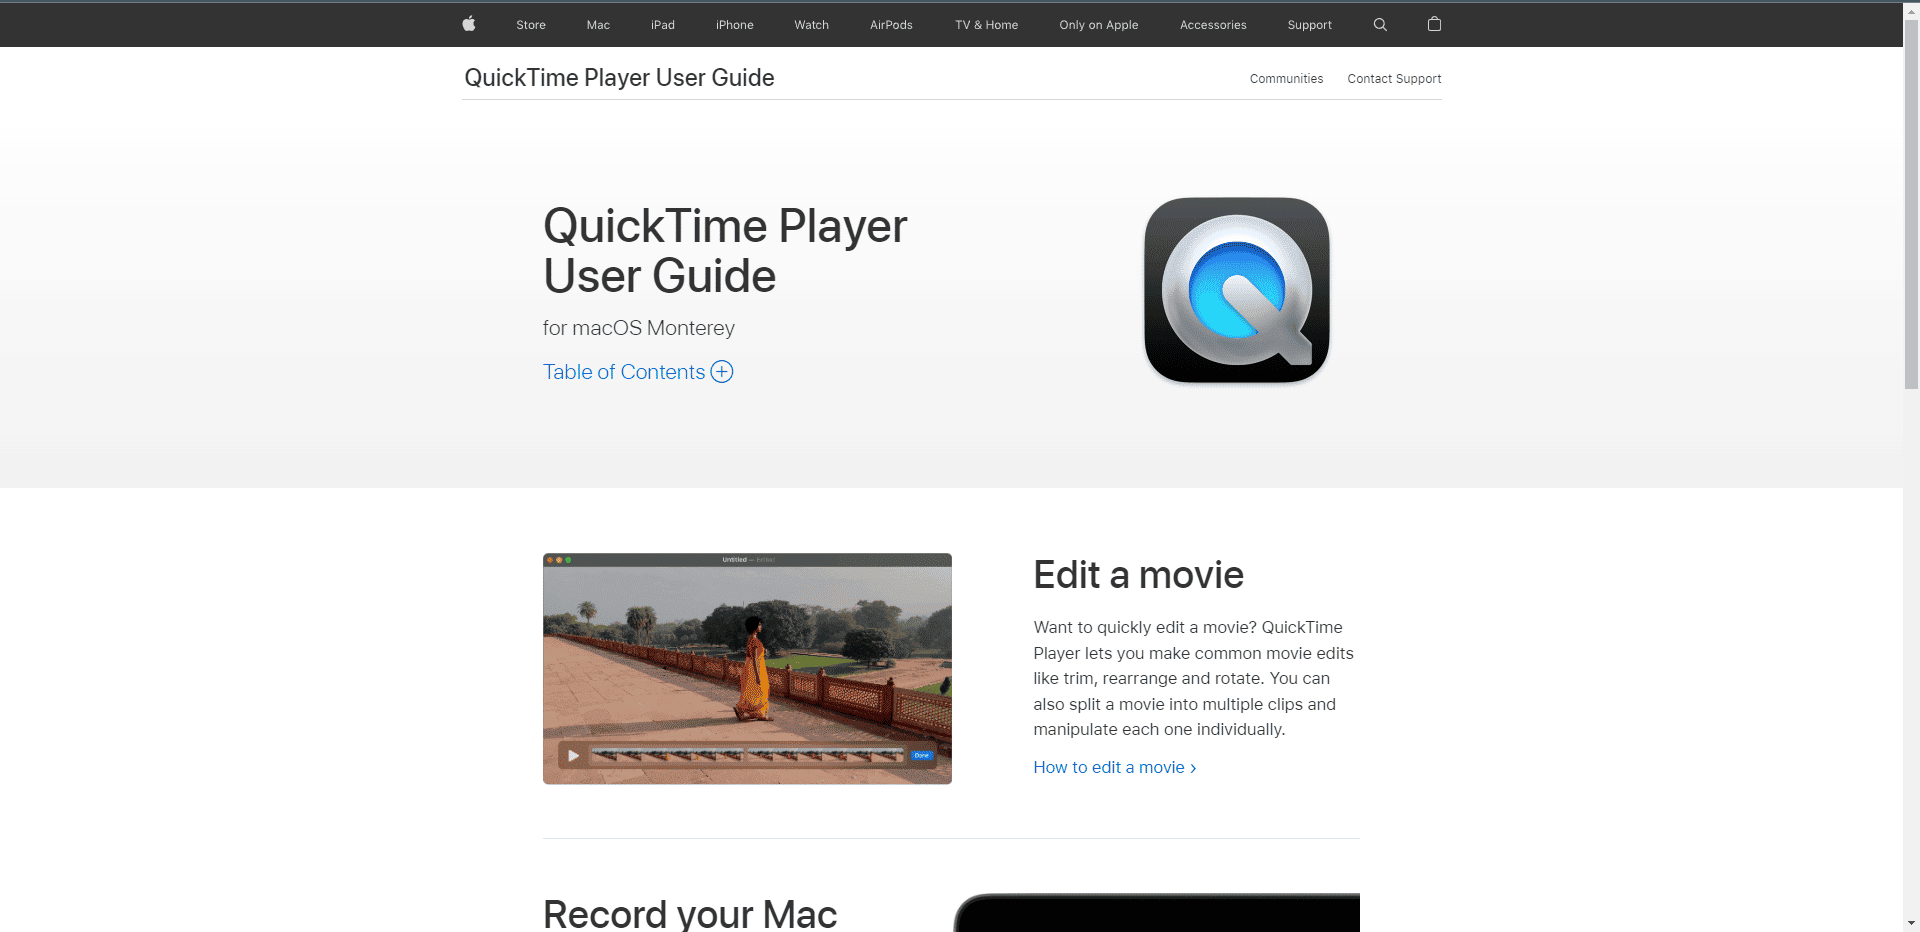Click the play button in the movie preview

(572, 756)
